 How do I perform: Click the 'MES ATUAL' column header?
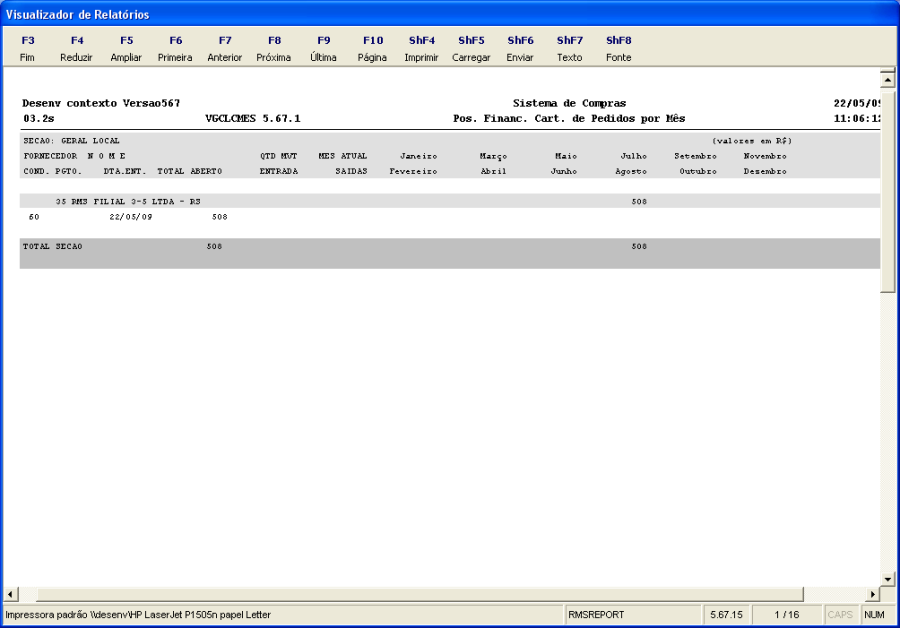tap(343, 156)
